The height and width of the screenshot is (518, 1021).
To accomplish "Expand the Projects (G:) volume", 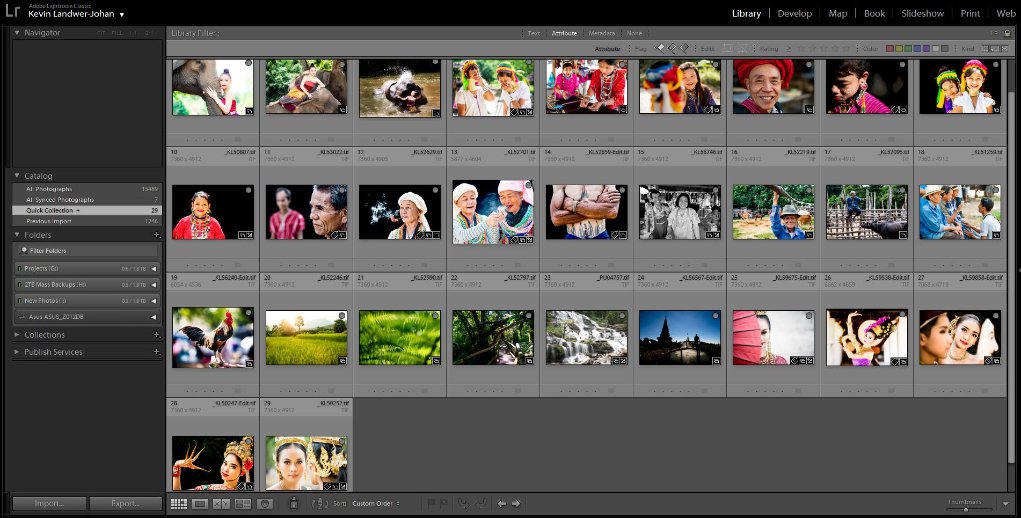I will tap(154, 268).
